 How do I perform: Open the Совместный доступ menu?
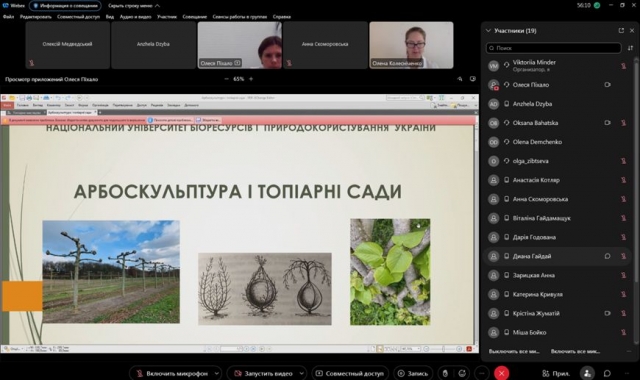pos(78,17)
